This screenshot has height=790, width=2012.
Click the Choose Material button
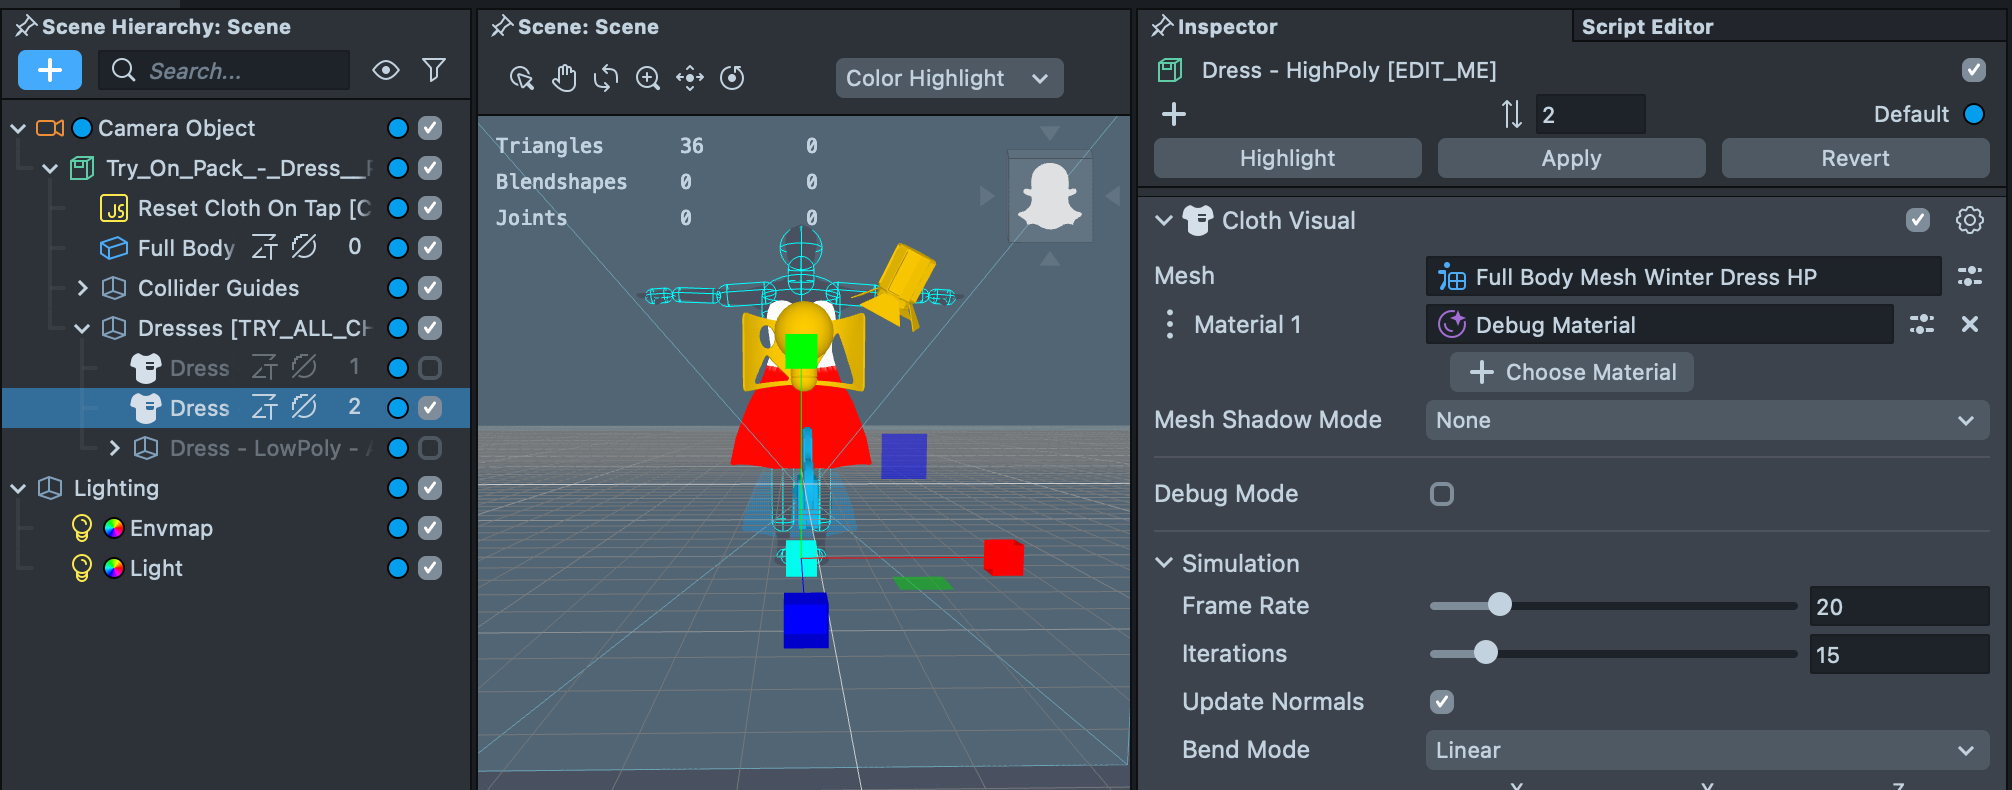click(x=1572, y=372)
